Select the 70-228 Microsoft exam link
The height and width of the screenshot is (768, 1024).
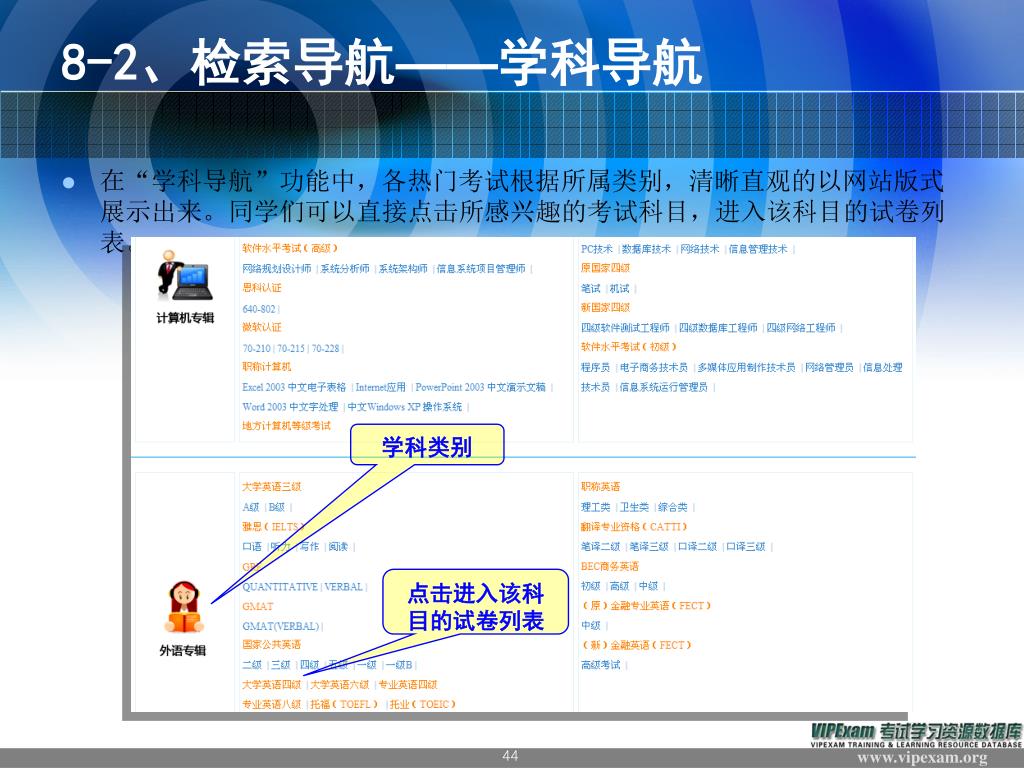[325, 349]
